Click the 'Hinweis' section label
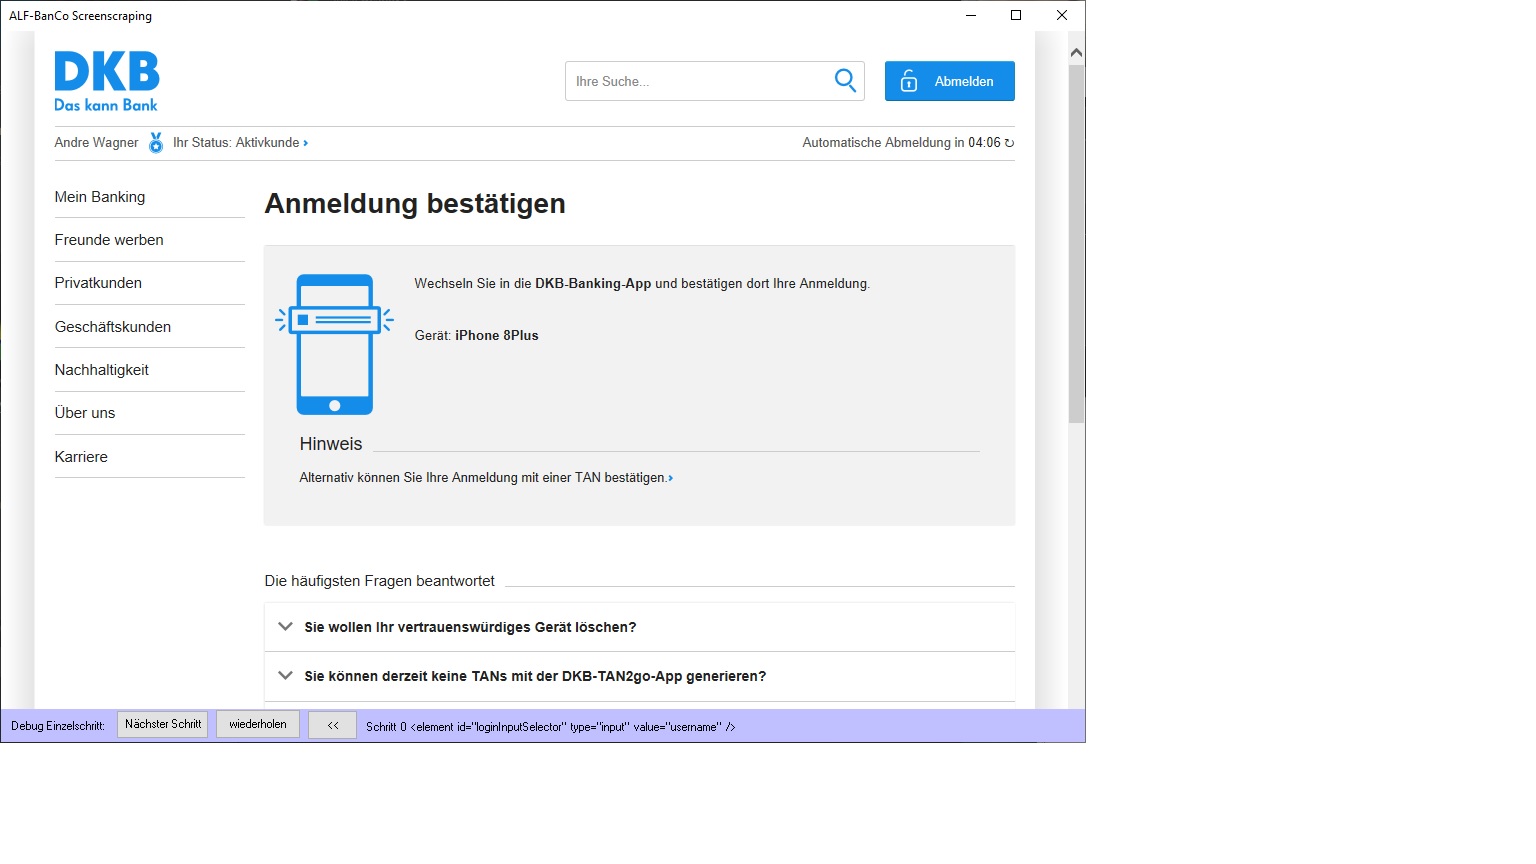Screen dimensions: 1536x864 pyautogui.click(x=331, y=444)
